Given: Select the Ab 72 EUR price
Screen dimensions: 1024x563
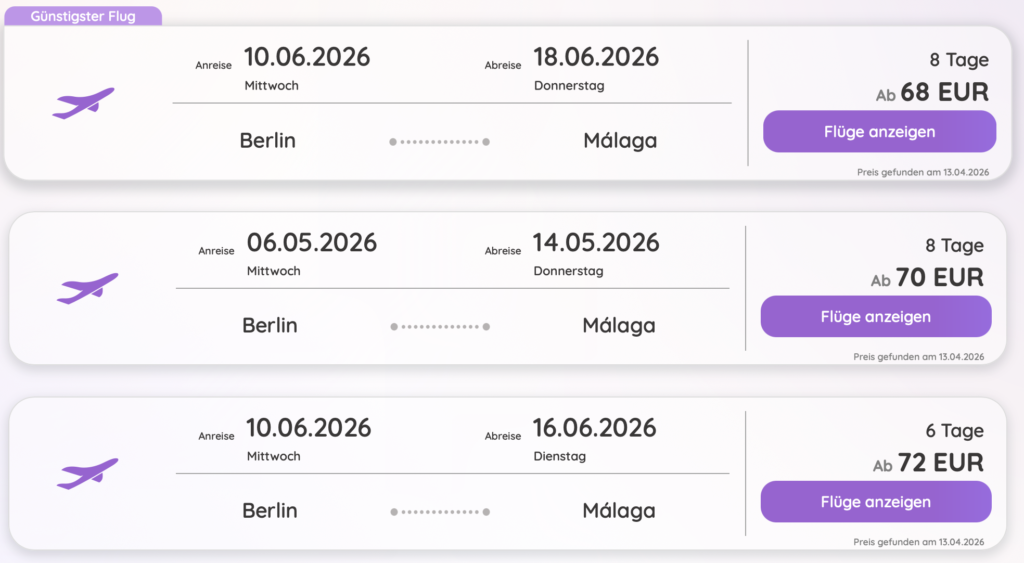Looking at the screenshot, I should [x=928, y=464].
